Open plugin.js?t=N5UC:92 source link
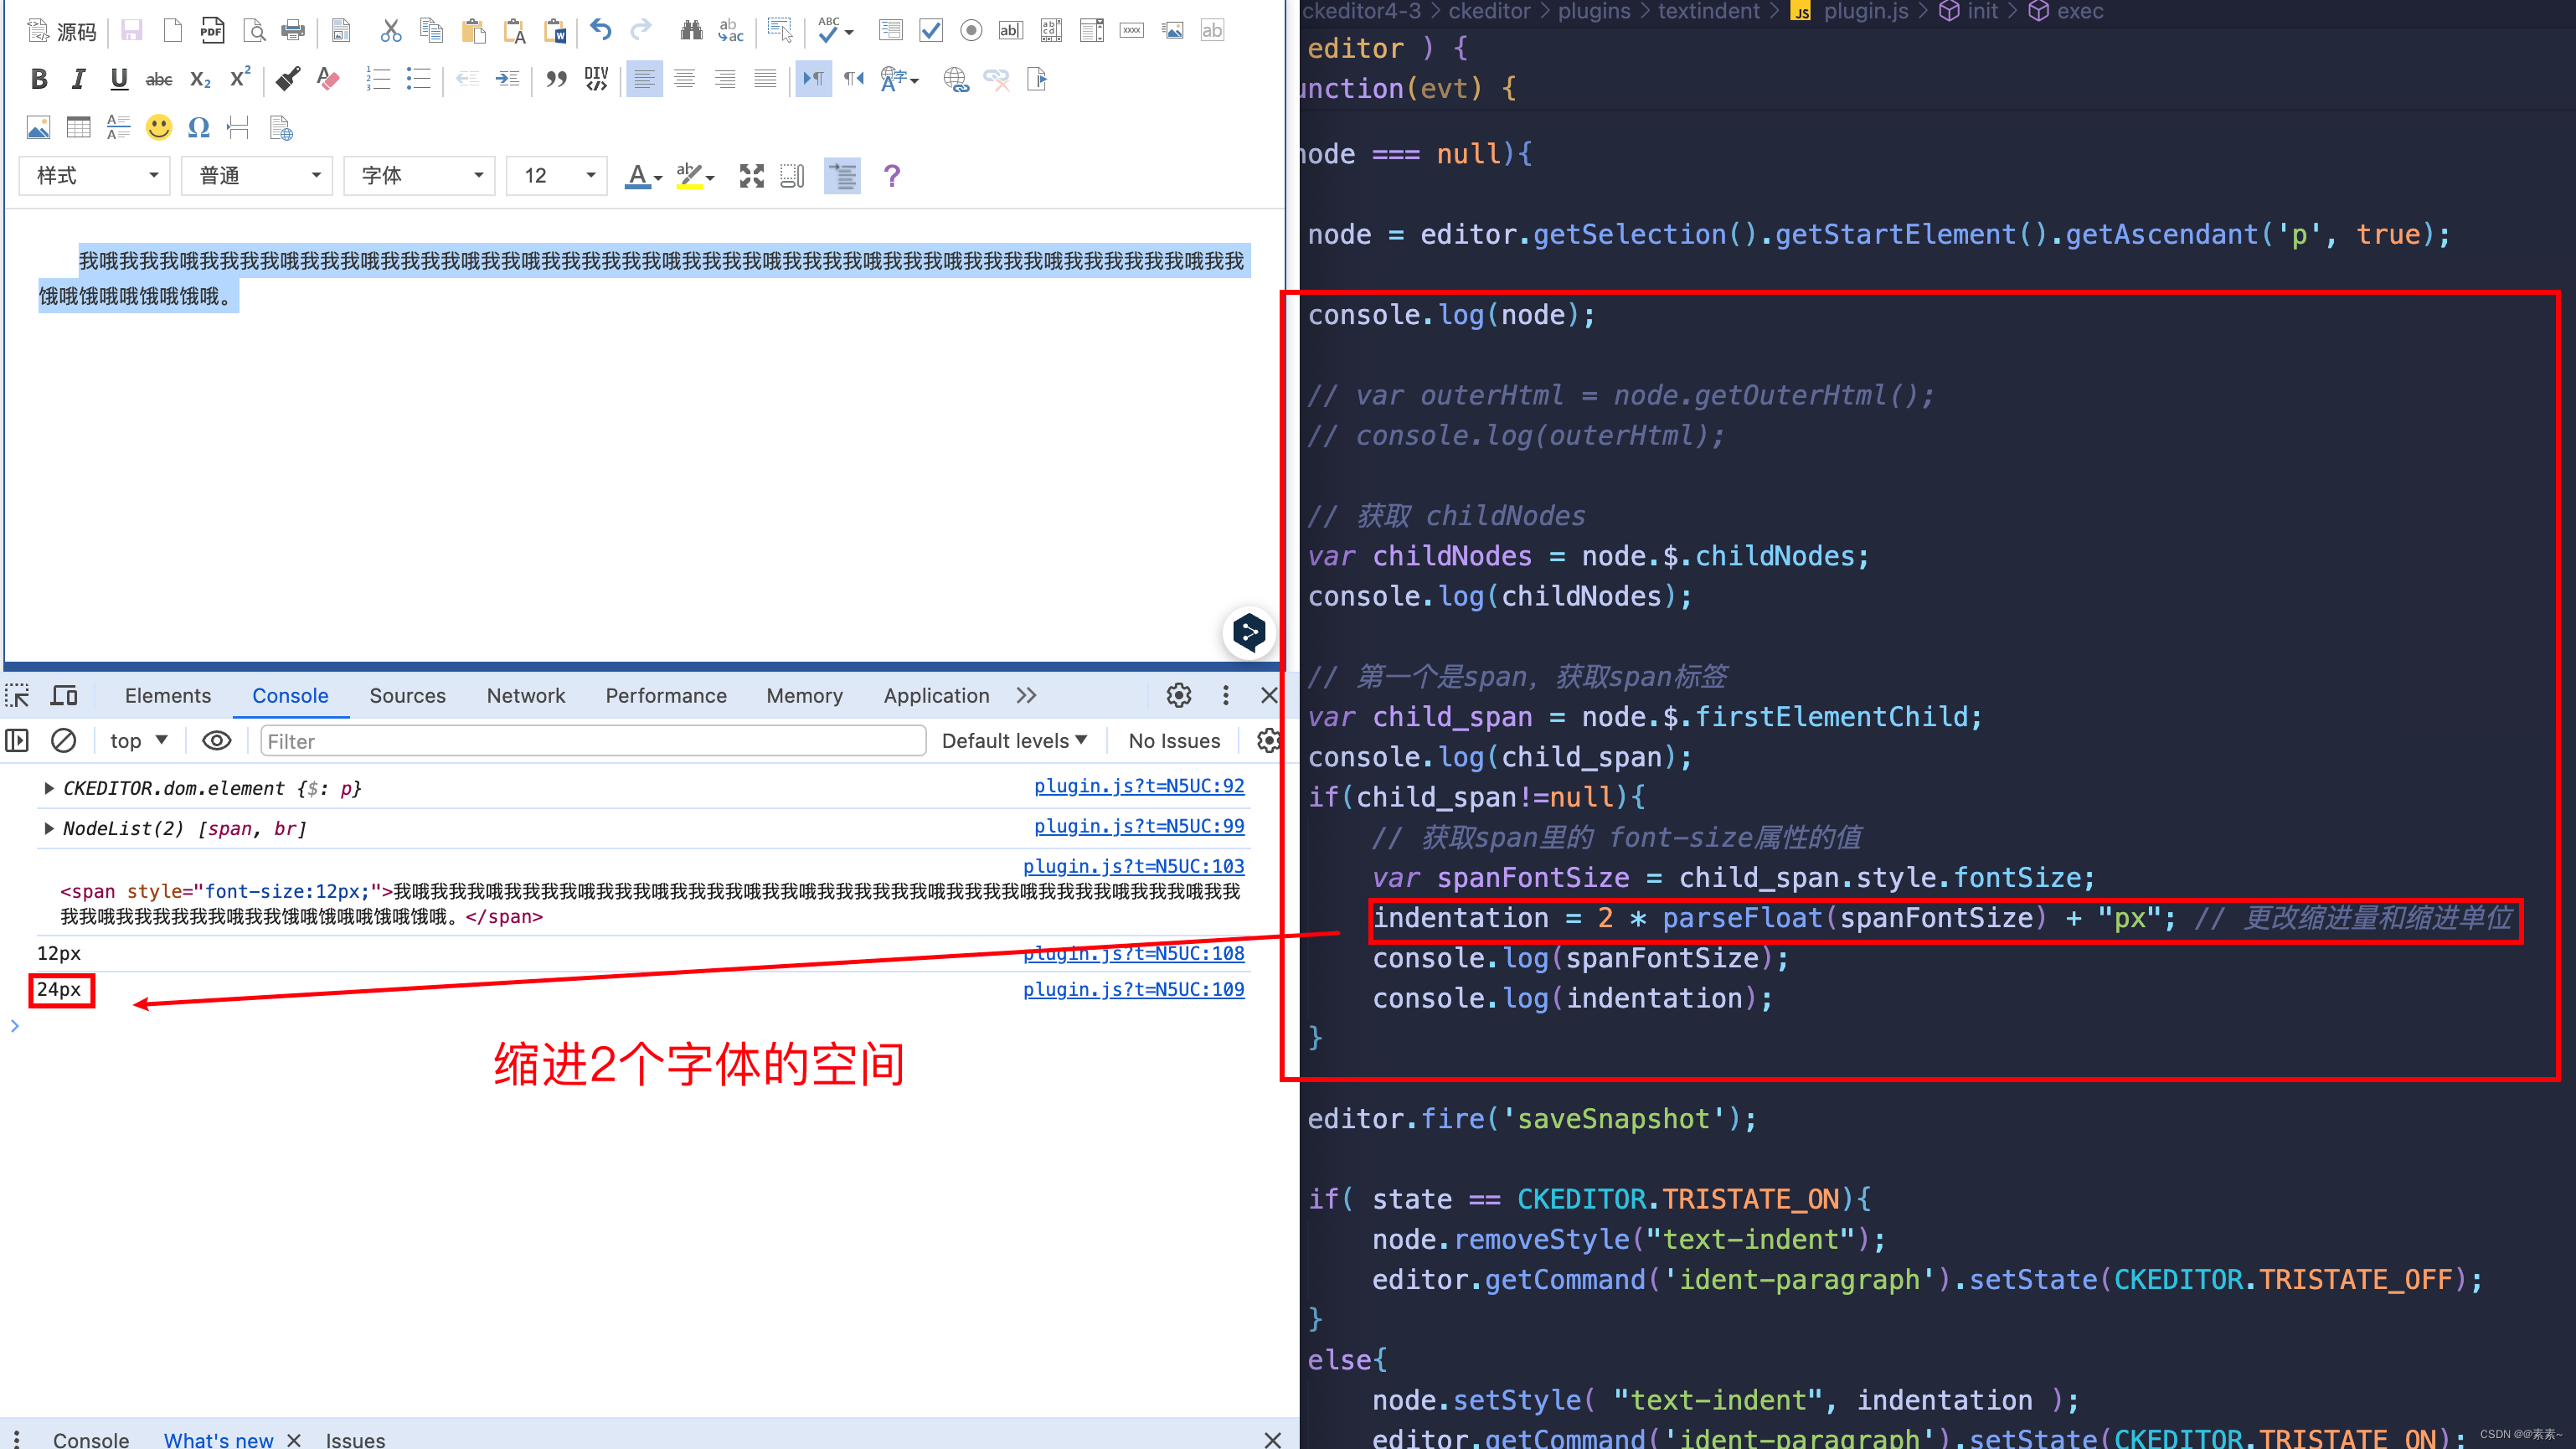 (1138, 786)
